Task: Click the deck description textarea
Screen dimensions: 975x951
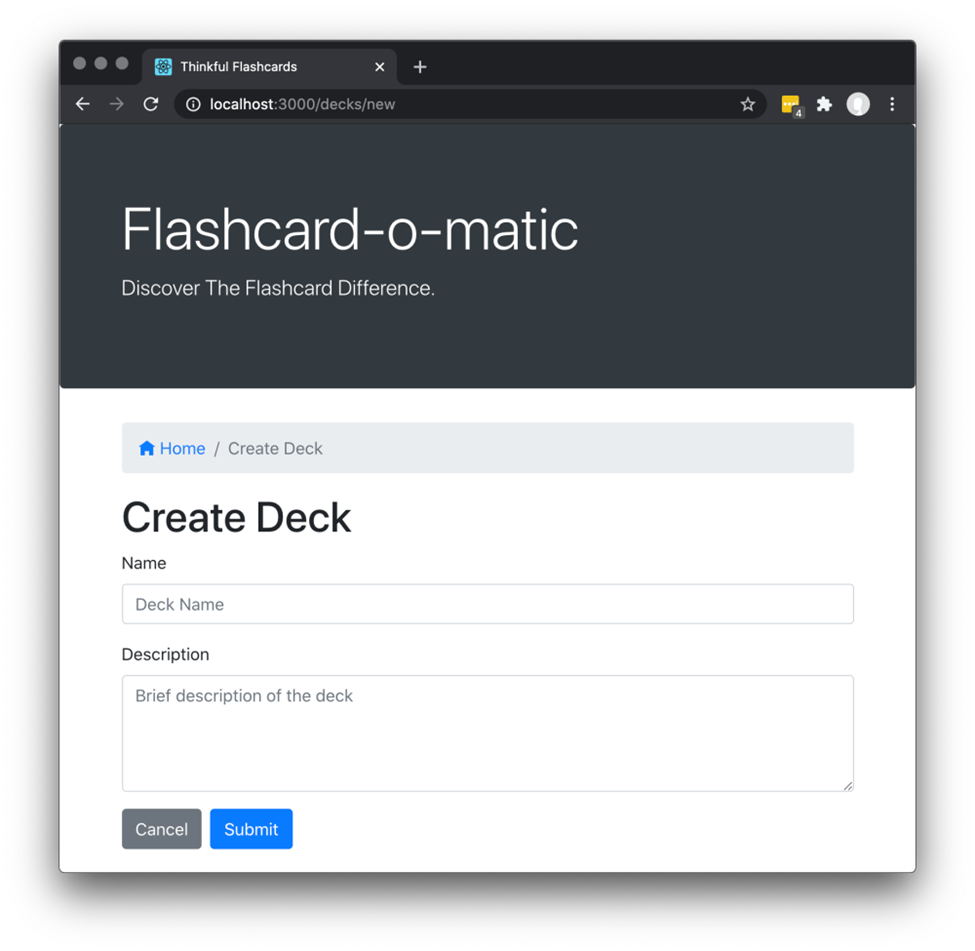Action: pyautogui.click(x=487, y=732)
